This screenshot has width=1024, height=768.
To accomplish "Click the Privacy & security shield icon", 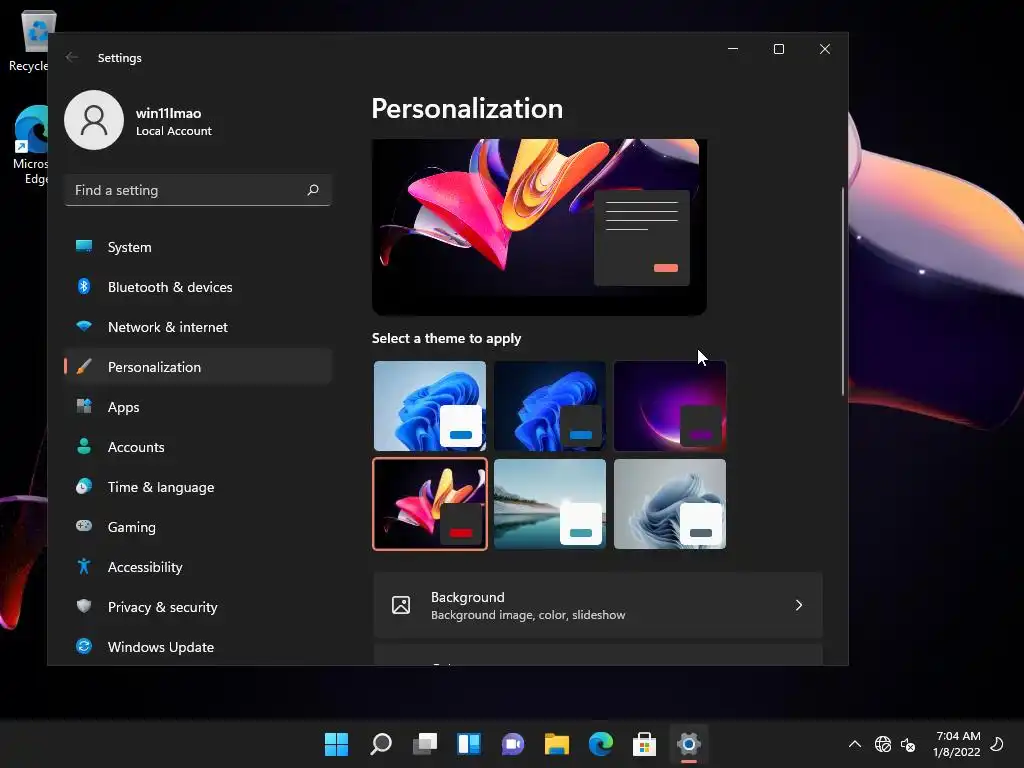I will pyautogui.click(x=84, y=605).
